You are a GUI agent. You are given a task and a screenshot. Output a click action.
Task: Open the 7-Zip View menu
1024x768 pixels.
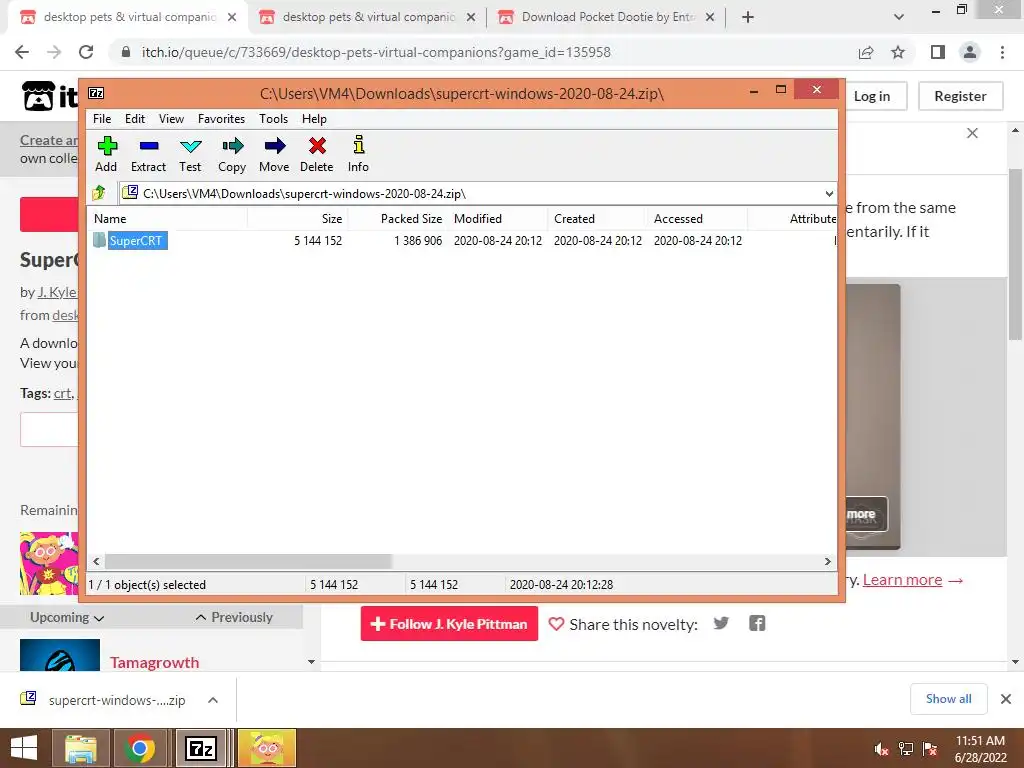coord(171,119)
